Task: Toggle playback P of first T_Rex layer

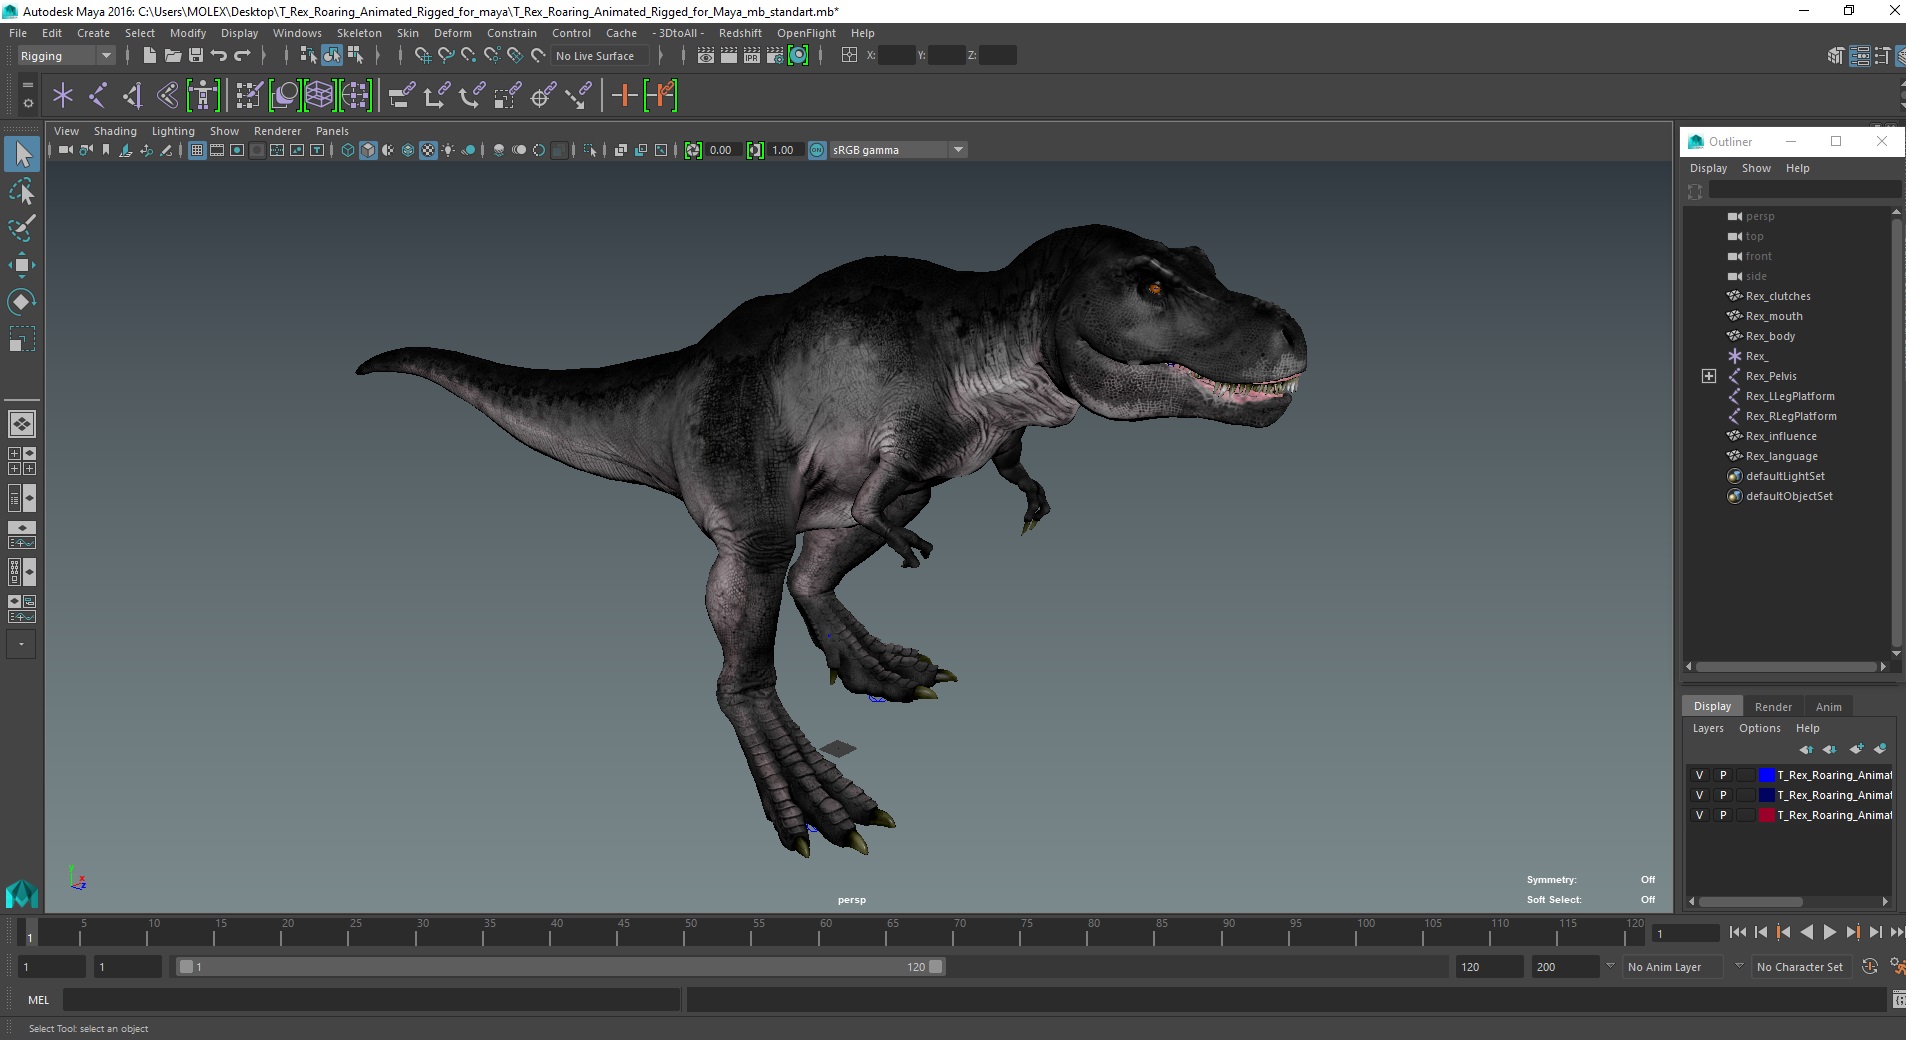Action: pos(1723,775)
